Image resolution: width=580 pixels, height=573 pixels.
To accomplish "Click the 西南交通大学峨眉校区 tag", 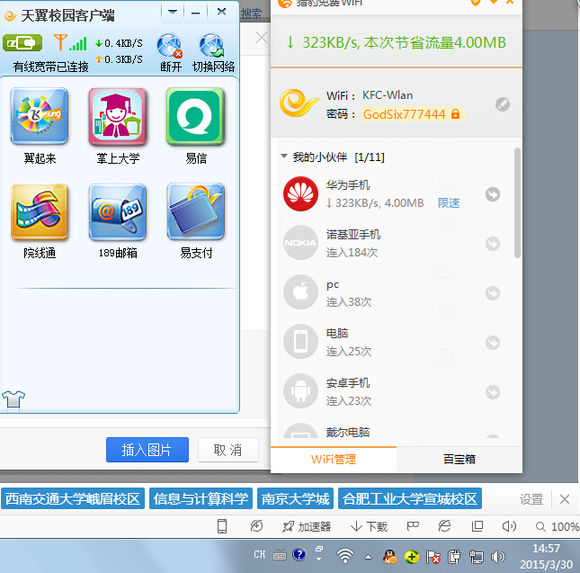I will (72, 499).
